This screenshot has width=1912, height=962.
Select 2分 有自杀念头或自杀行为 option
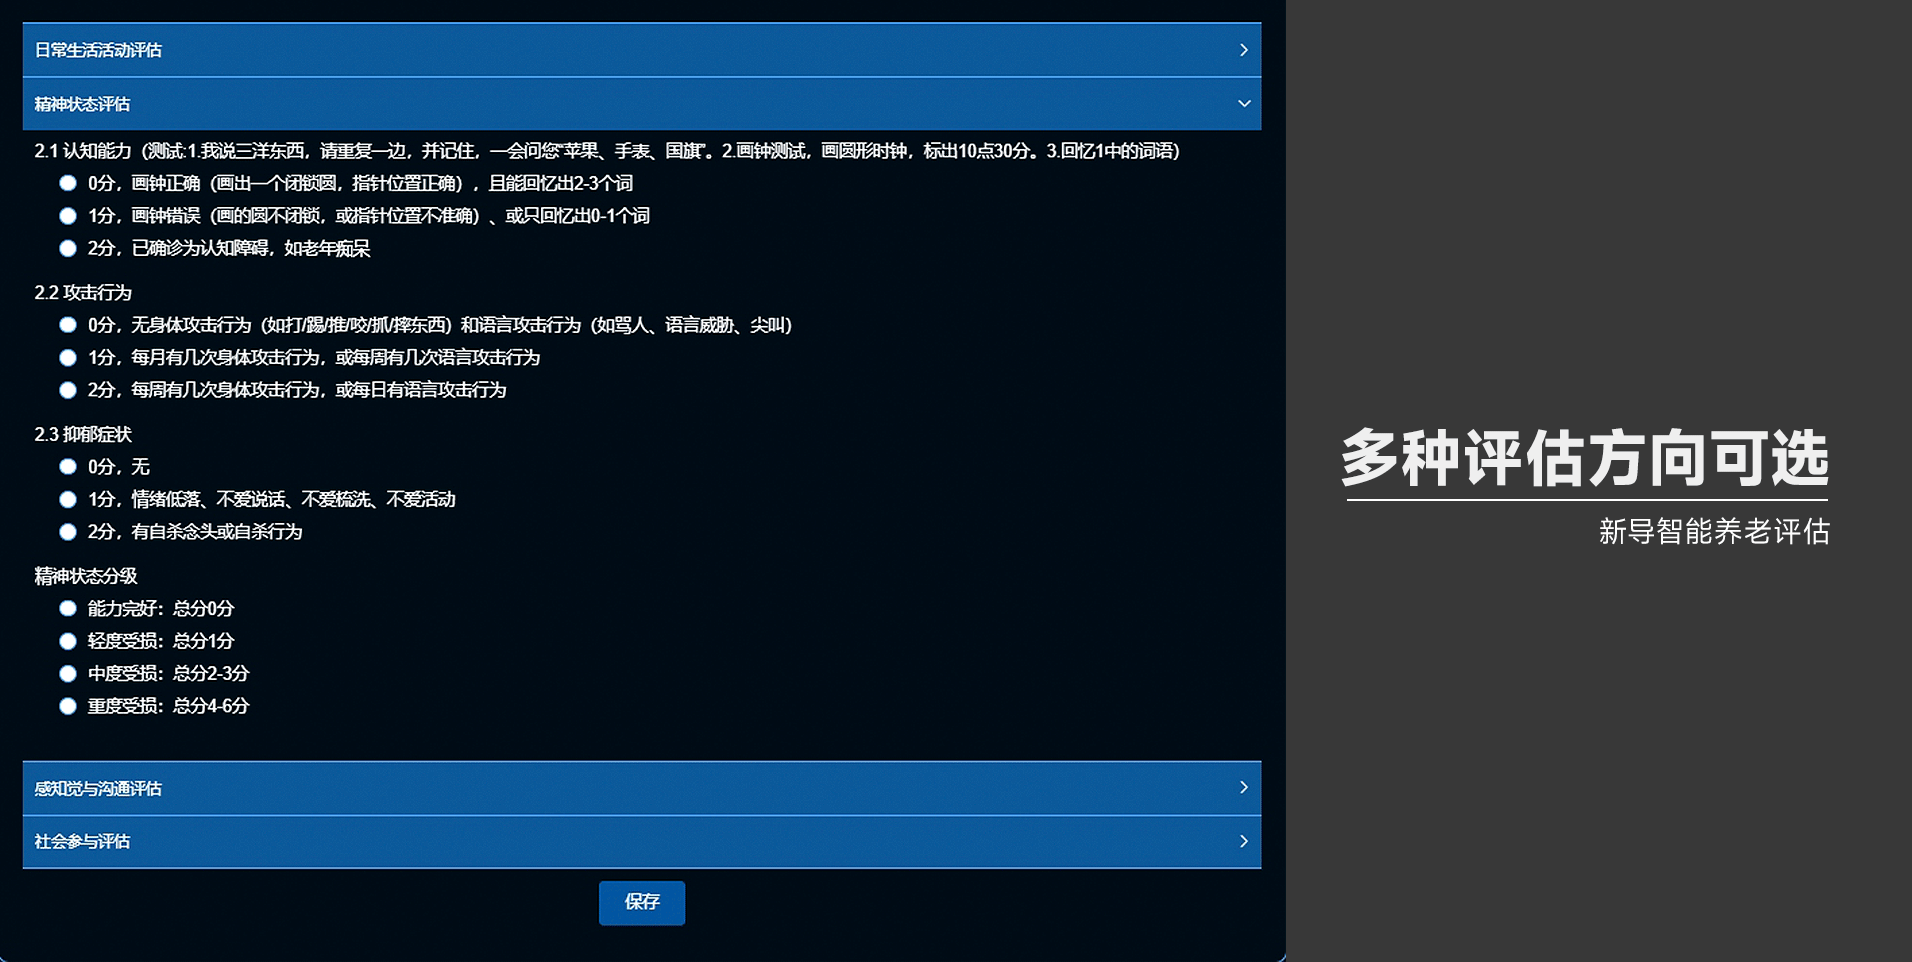pyautogui.click(x=68, y=532)
